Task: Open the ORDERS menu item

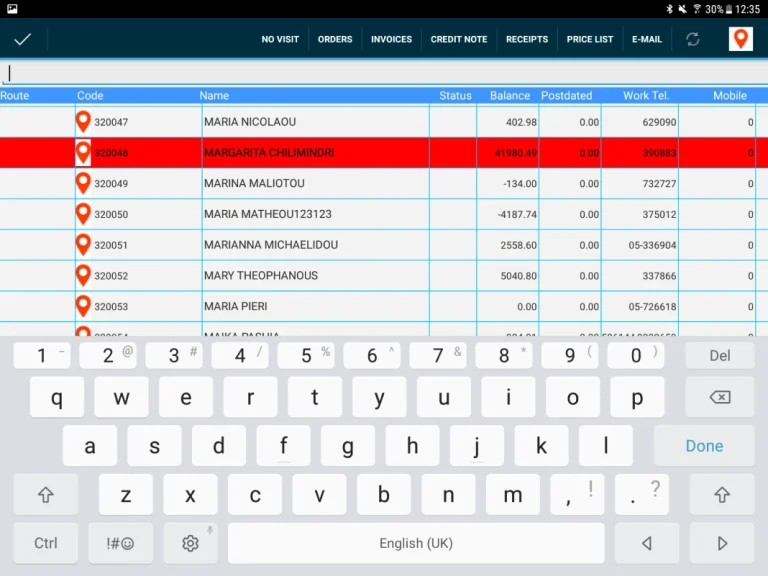Action: pyautogui.click(x=335, y=39)
